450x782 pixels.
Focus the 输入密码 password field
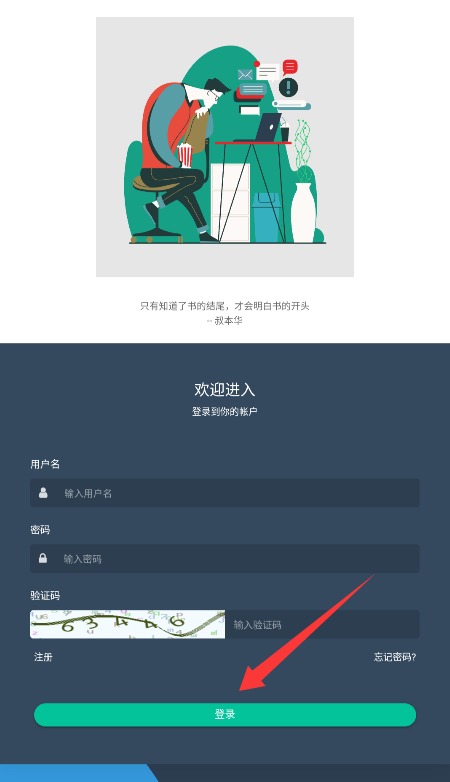pos(225,559)
